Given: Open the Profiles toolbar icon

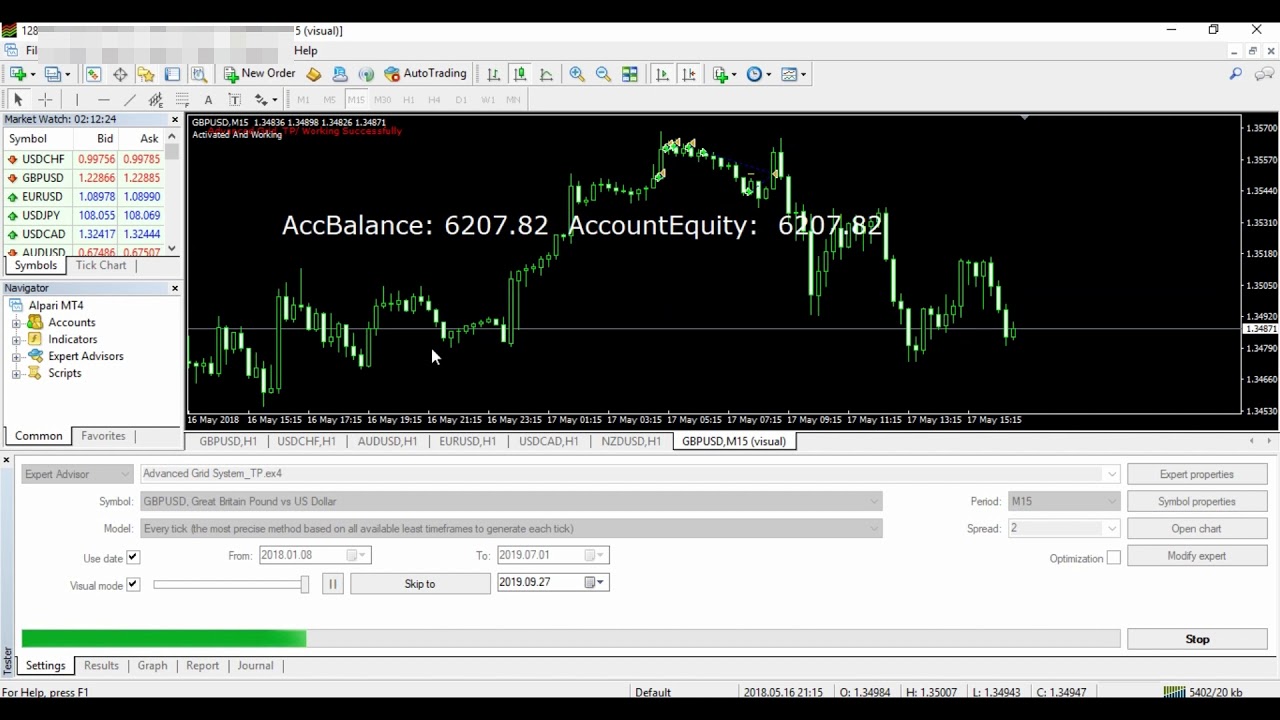Looking at the screenshot, I should pos(54,74).
